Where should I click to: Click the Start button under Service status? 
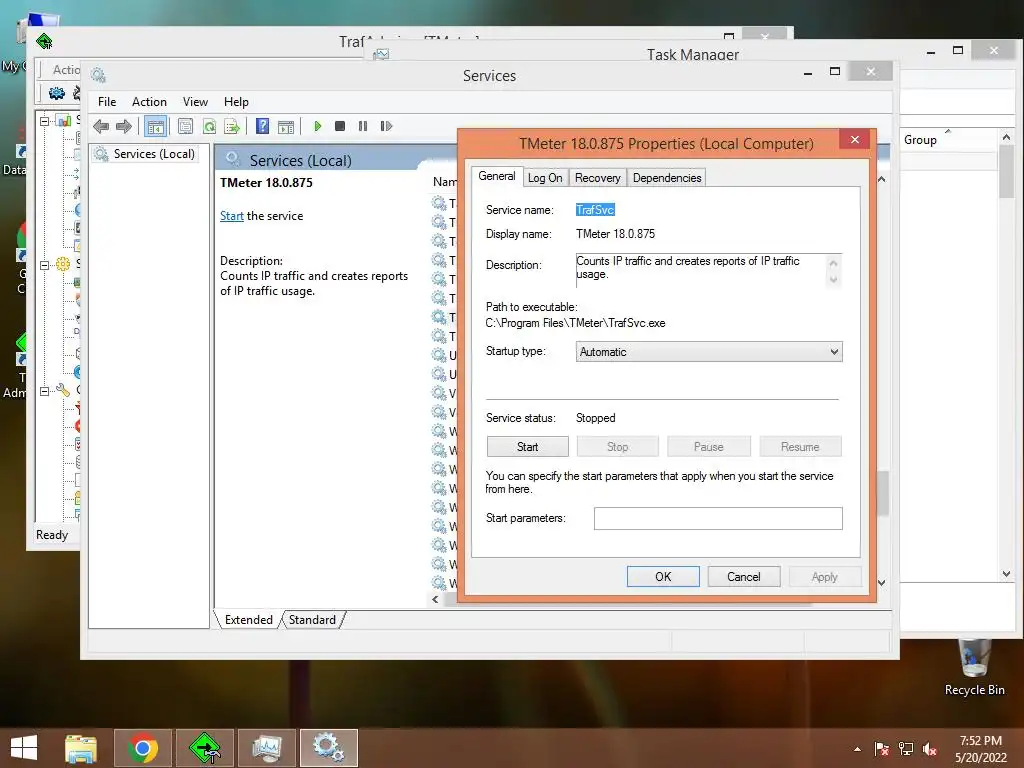528,447
